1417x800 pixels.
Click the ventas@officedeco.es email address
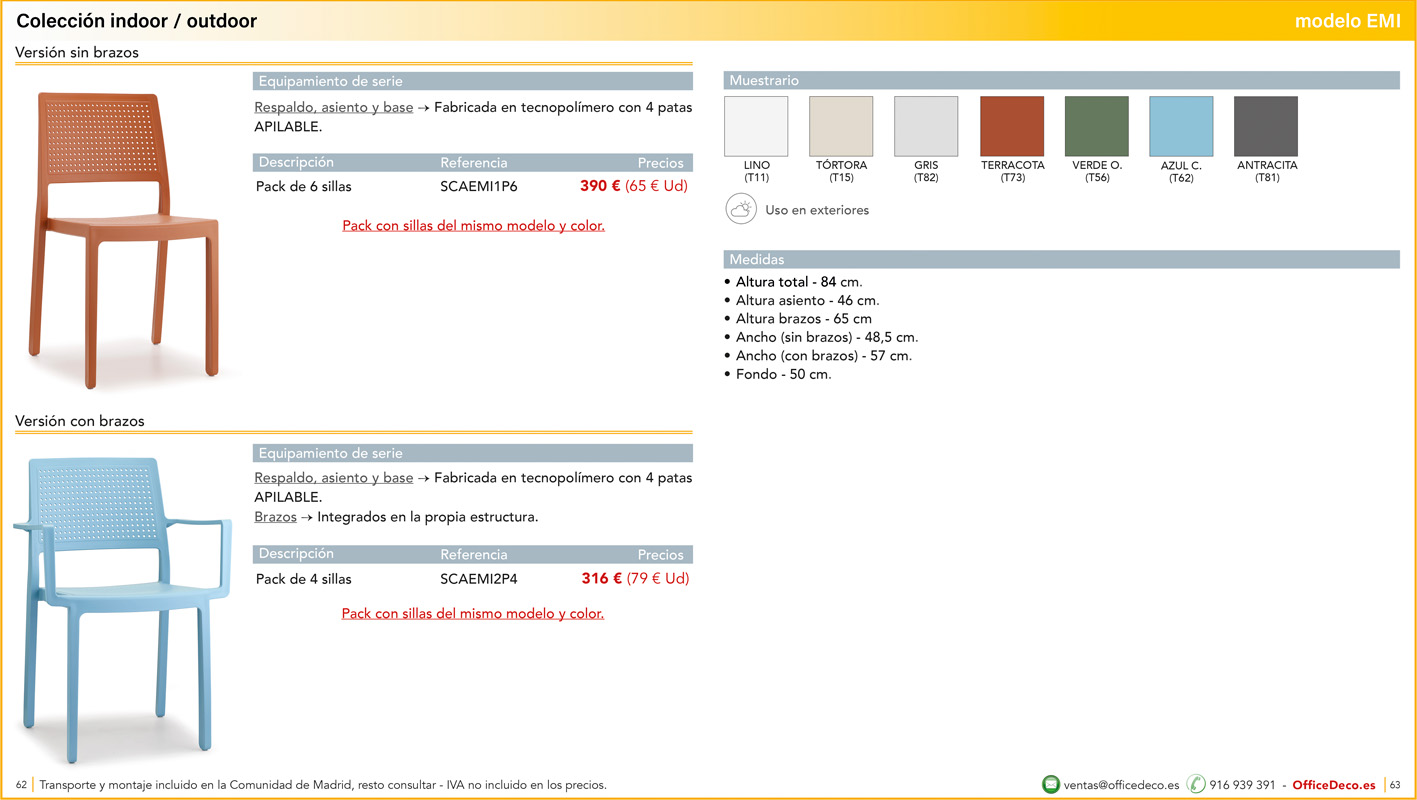[1121, 785]
